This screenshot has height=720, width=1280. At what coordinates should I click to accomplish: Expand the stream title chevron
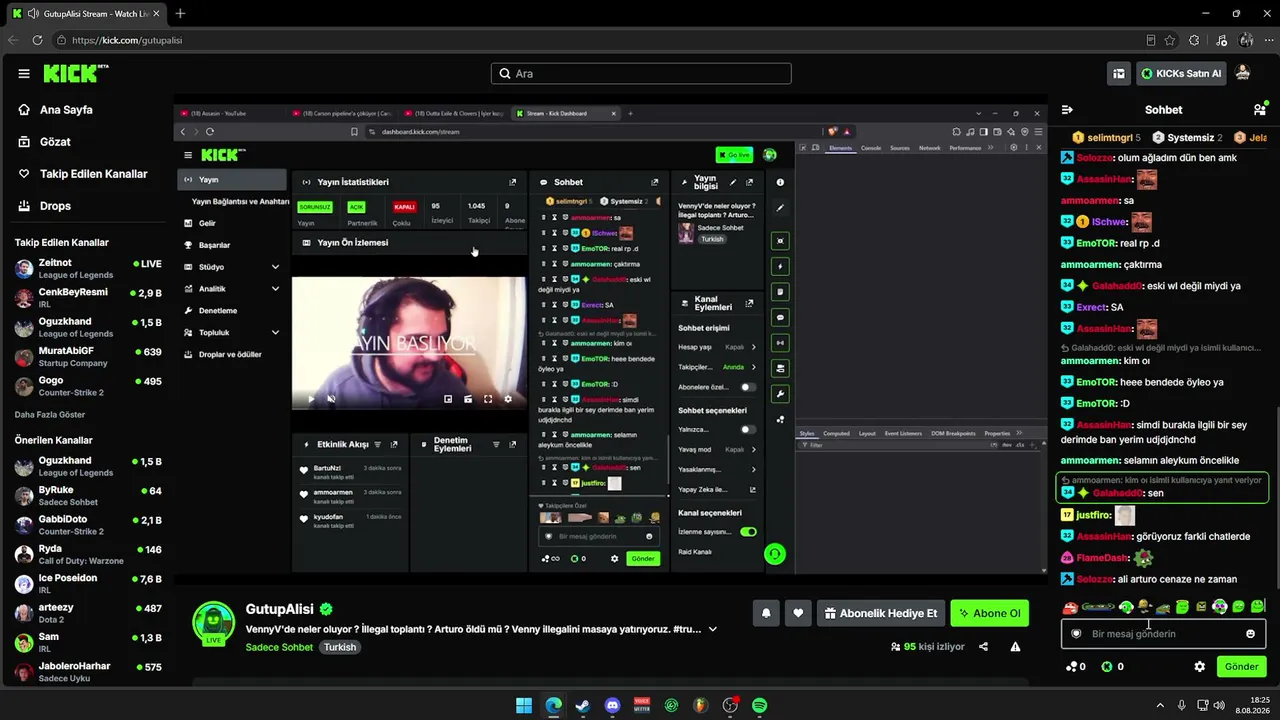pyautogui.click(x=713, y=629)
